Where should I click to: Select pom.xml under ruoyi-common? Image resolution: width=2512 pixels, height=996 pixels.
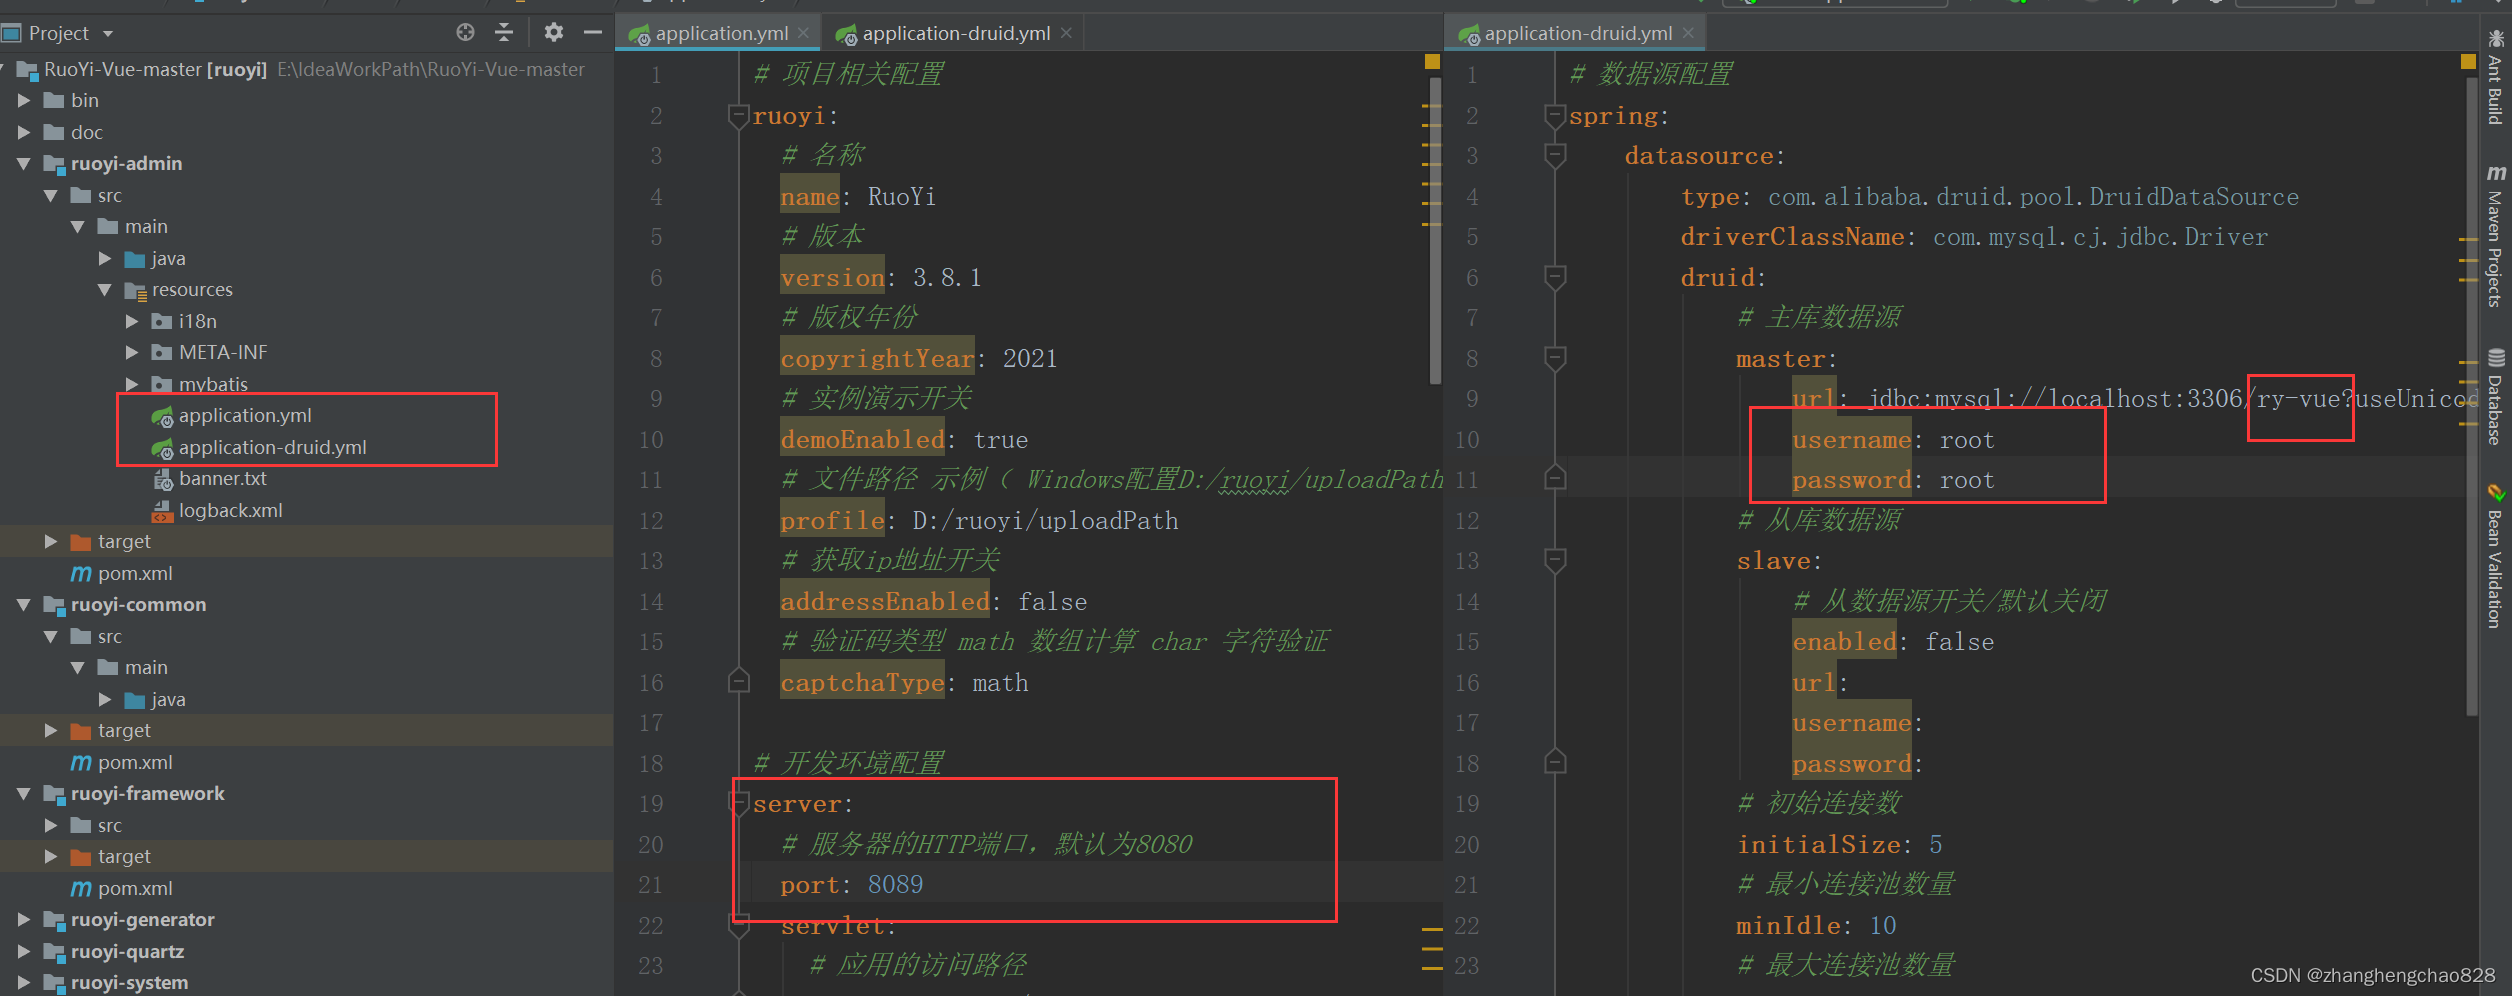tap(135, 762)
